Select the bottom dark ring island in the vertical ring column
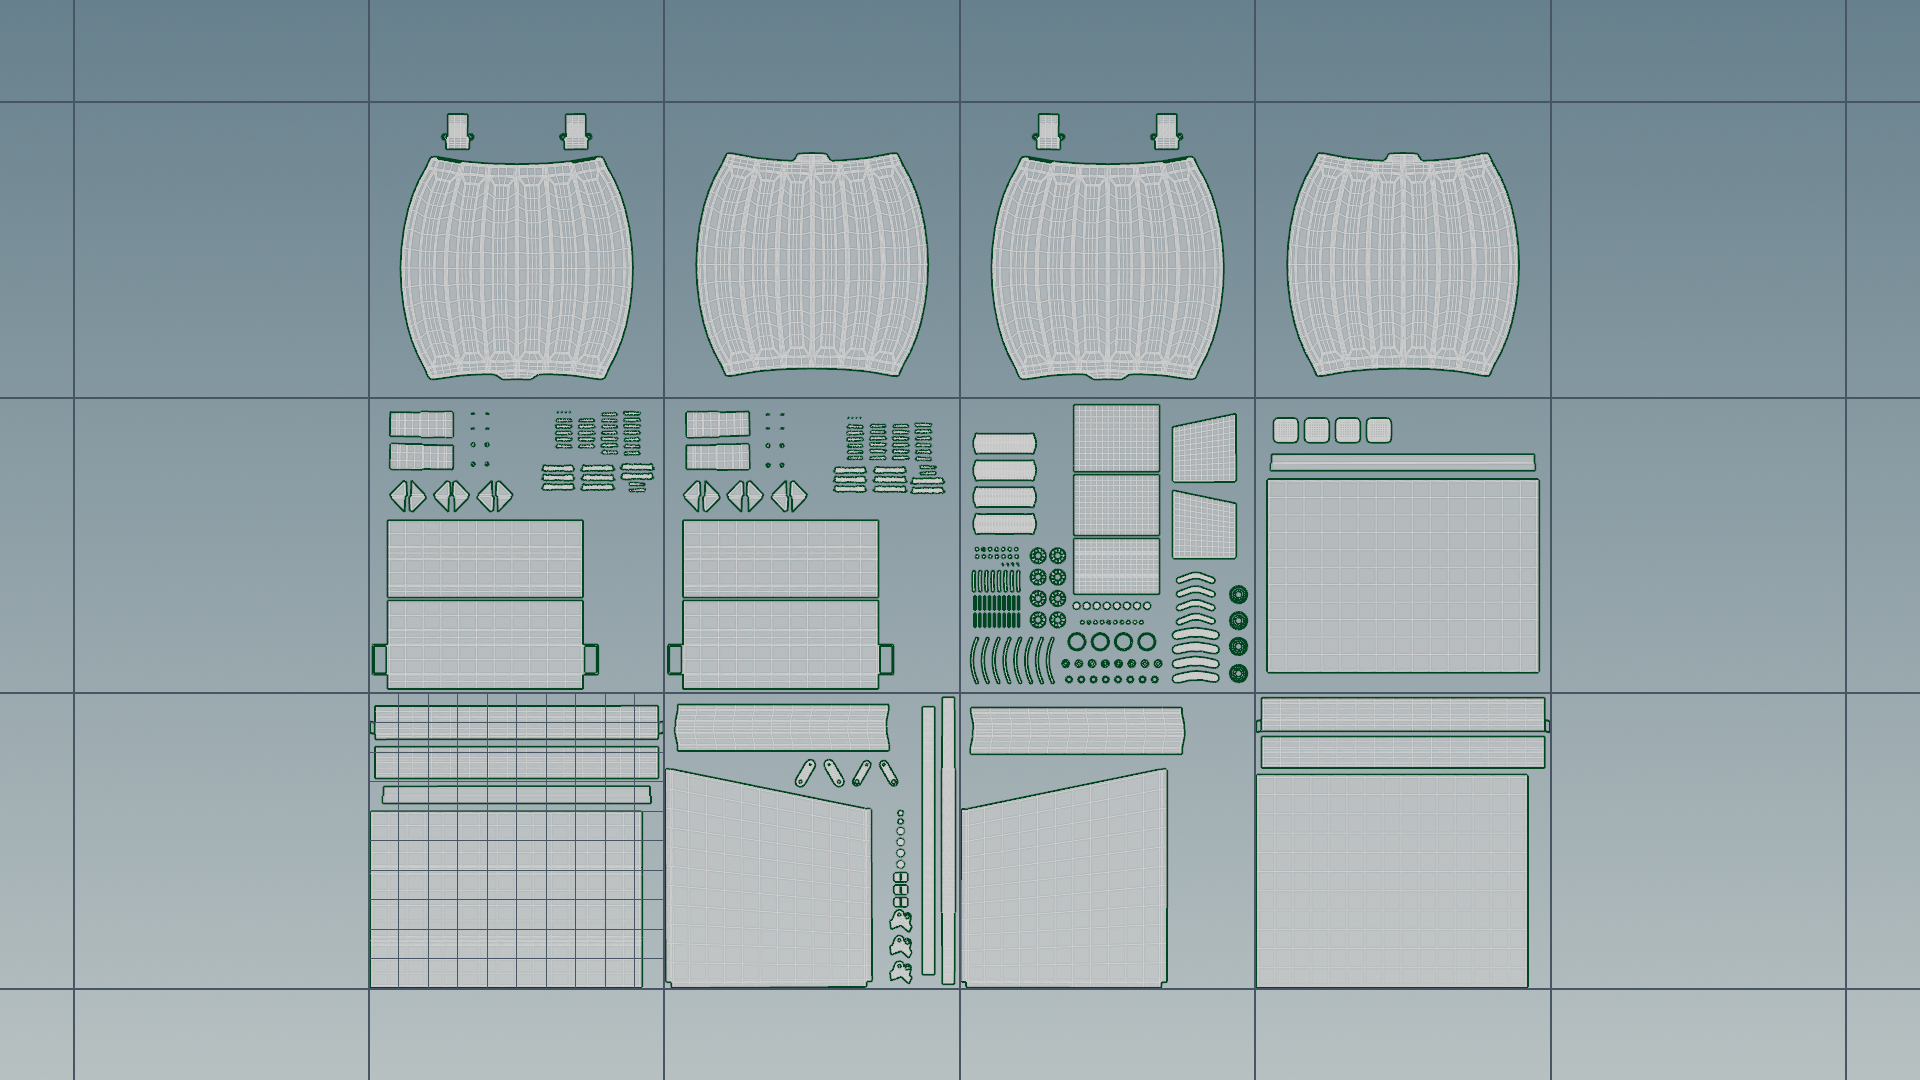Image resolution: width=1920 pixels, height=1080 pixels. (1238, 673)
